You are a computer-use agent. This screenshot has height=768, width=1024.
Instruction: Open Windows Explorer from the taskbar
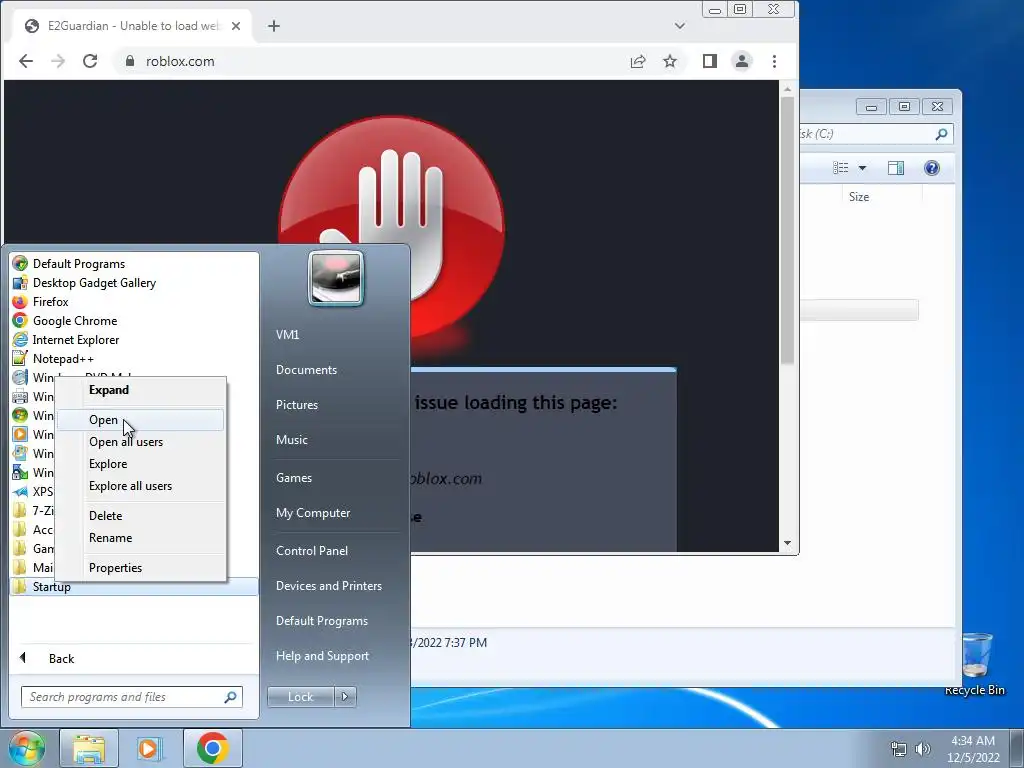(x=89, y=748)
